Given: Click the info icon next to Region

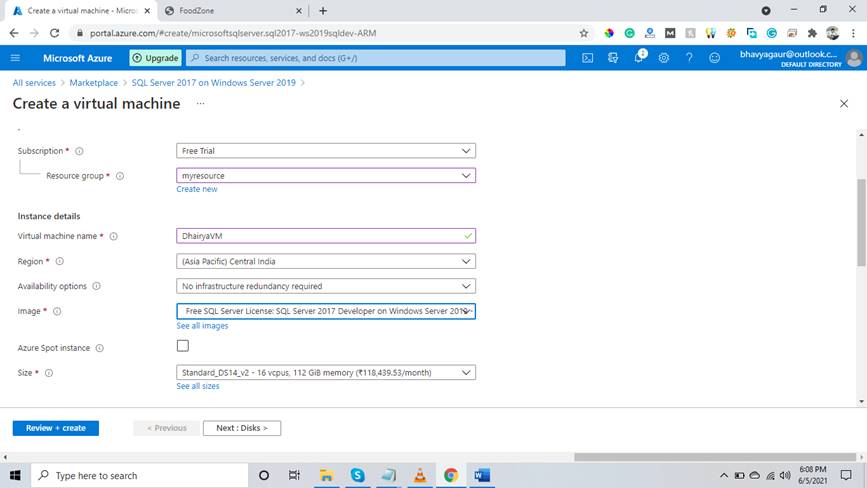Looking at the screenshot, I should point(59,261).
